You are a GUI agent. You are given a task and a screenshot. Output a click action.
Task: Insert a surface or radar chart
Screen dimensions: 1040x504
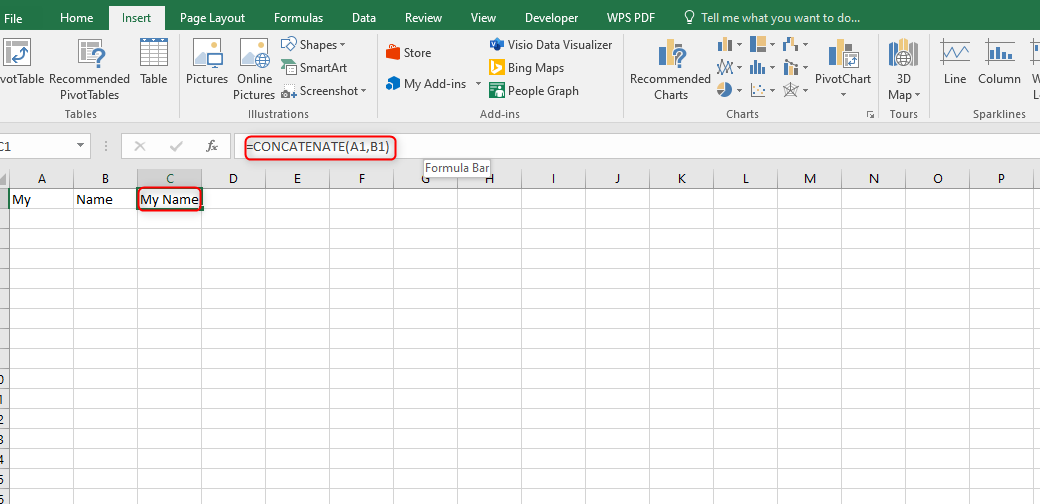(791, 90)
